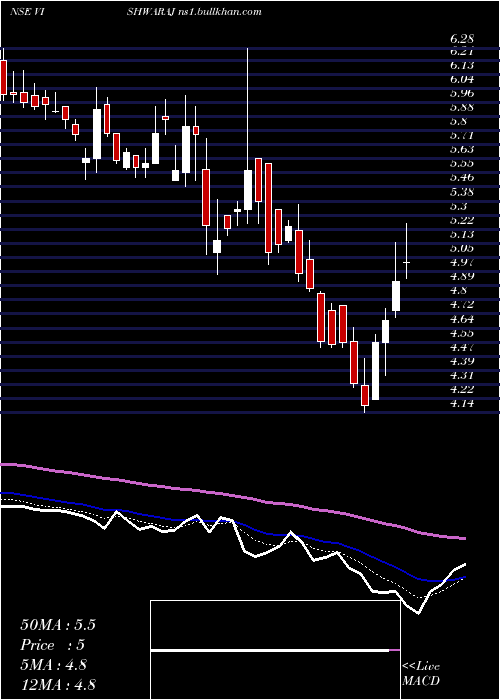Click the 12MA : 4.8 legend text
Image resolution: width=500 pixels, height=700 pixels.
(58, 684)
